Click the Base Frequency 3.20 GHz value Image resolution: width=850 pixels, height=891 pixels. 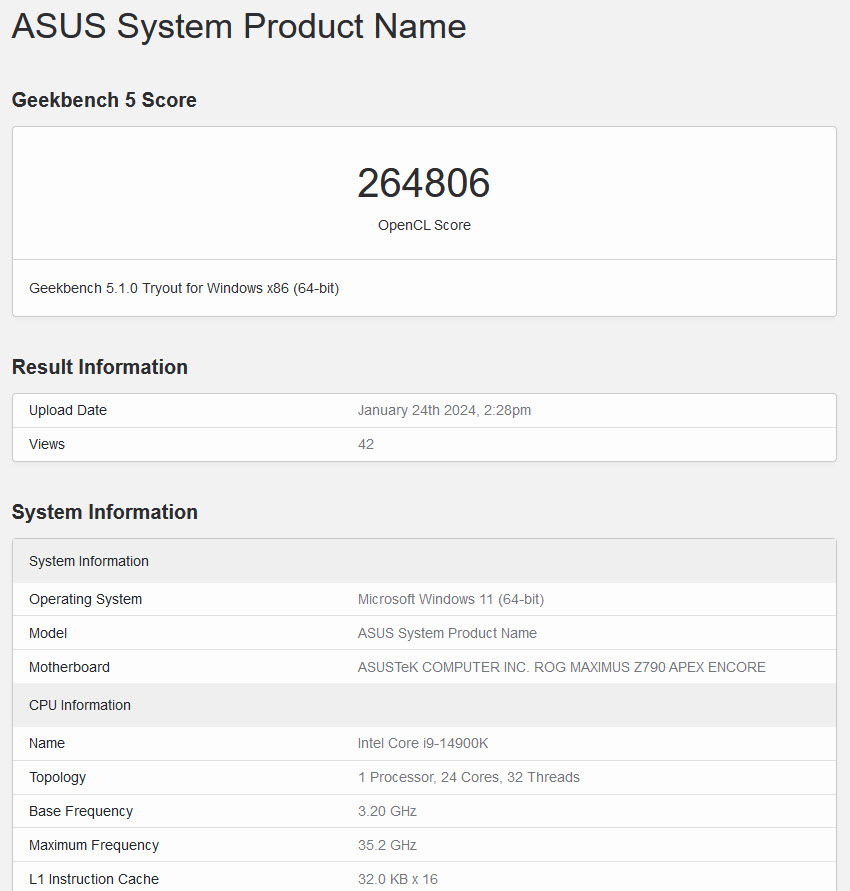[387, 811]
